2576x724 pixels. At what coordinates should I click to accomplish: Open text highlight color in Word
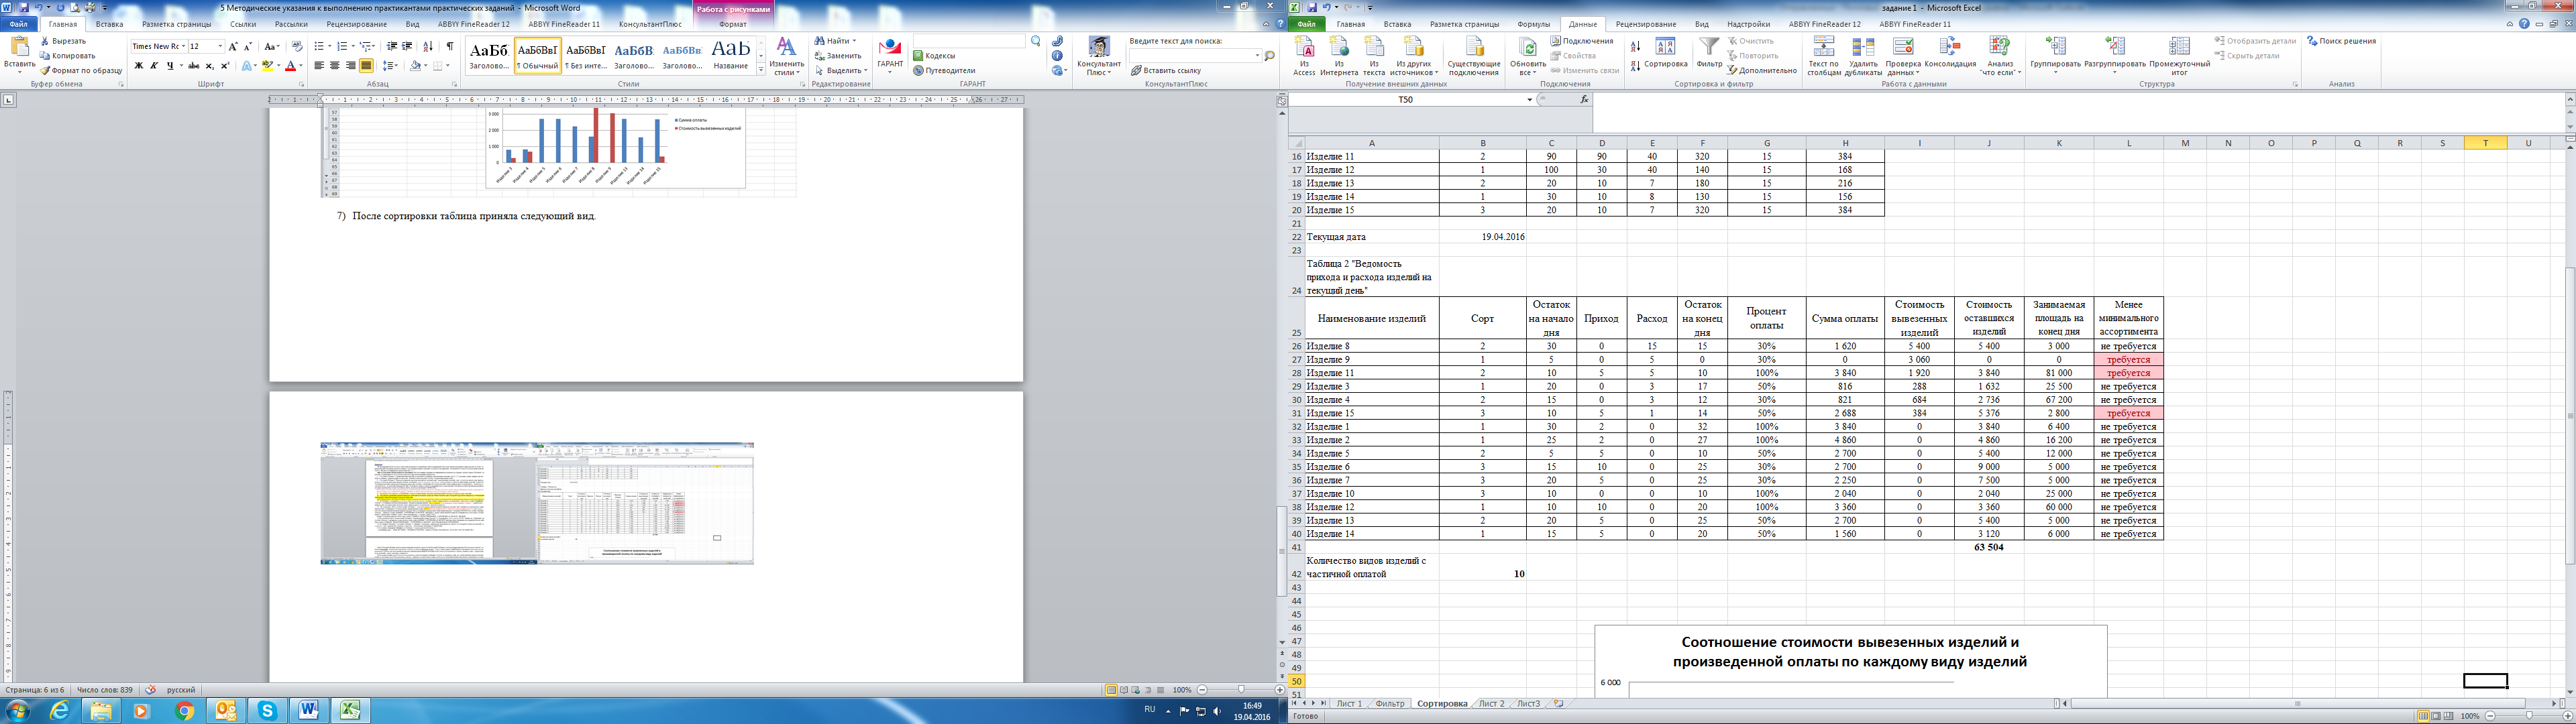tap(267, 66)
